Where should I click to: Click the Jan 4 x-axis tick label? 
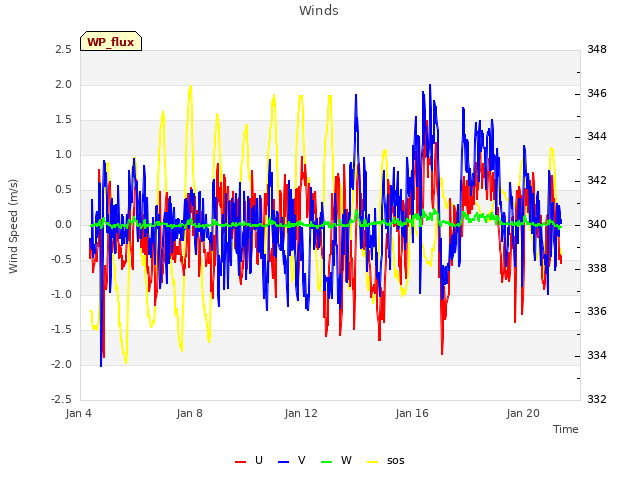click(78, 413)
